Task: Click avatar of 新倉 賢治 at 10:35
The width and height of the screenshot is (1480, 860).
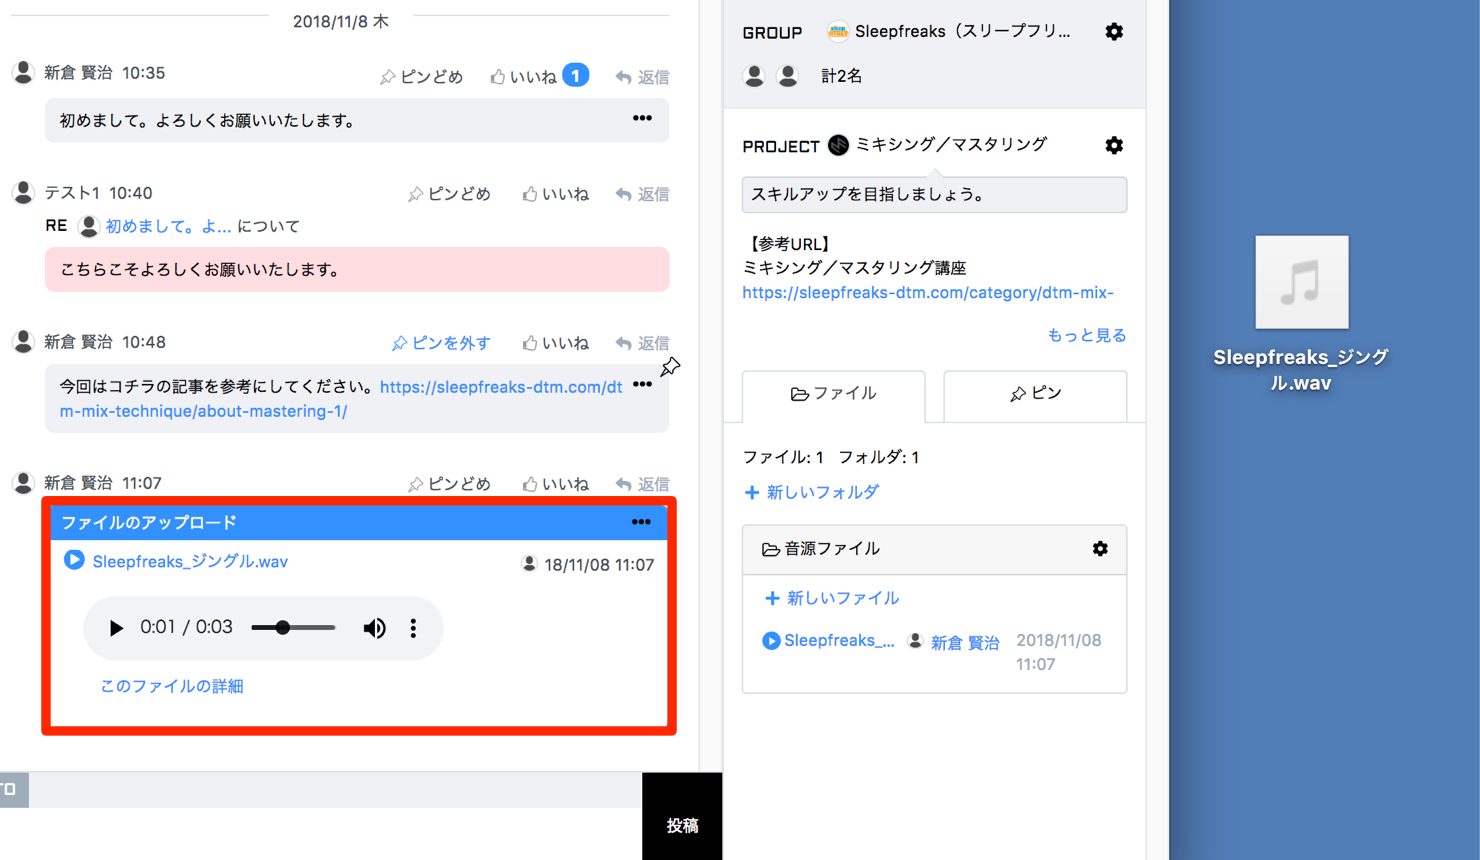Action: pyautogui.click(x=23, y=72)
